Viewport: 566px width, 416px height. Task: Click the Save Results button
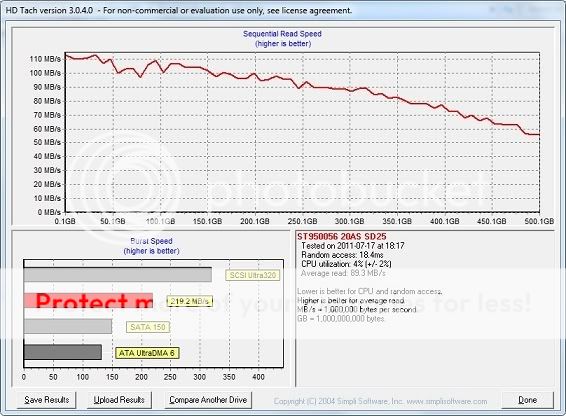(47, 400)
